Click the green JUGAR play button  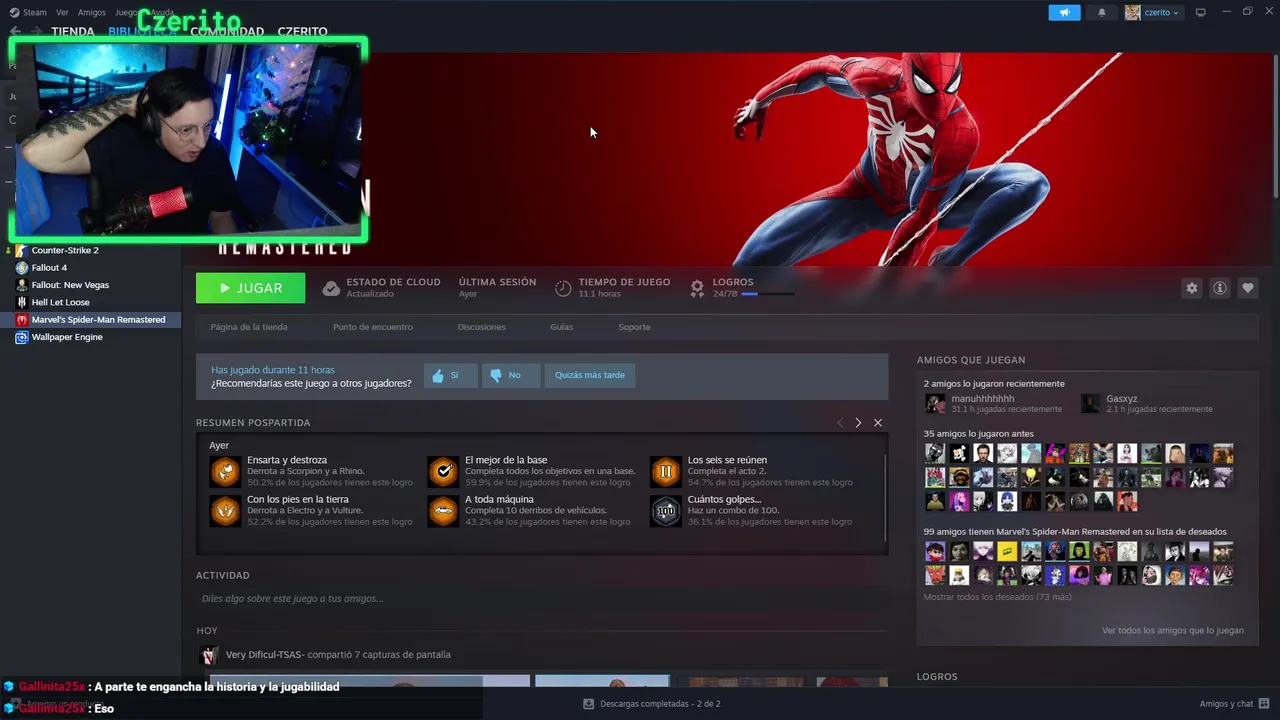tap(250, 288)
